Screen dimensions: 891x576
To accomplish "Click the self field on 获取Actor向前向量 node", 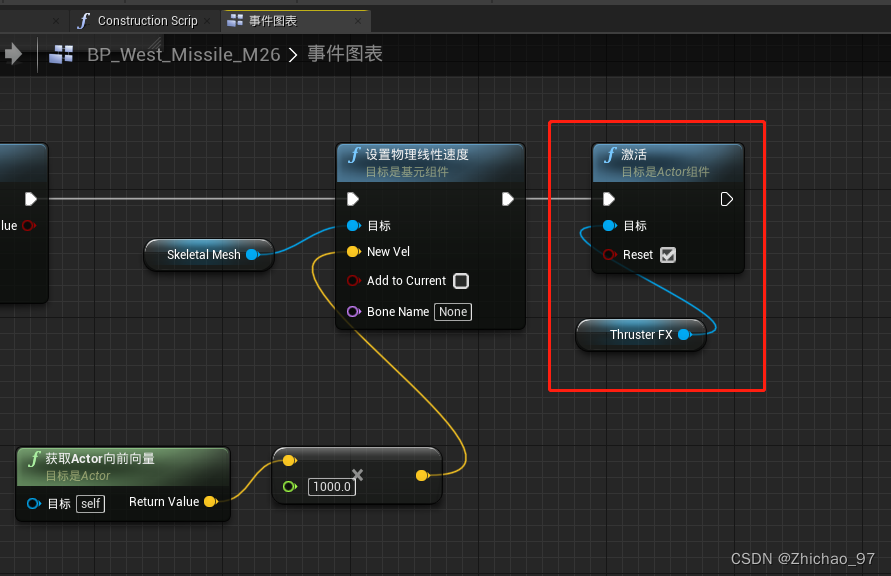I will (89, 503).
